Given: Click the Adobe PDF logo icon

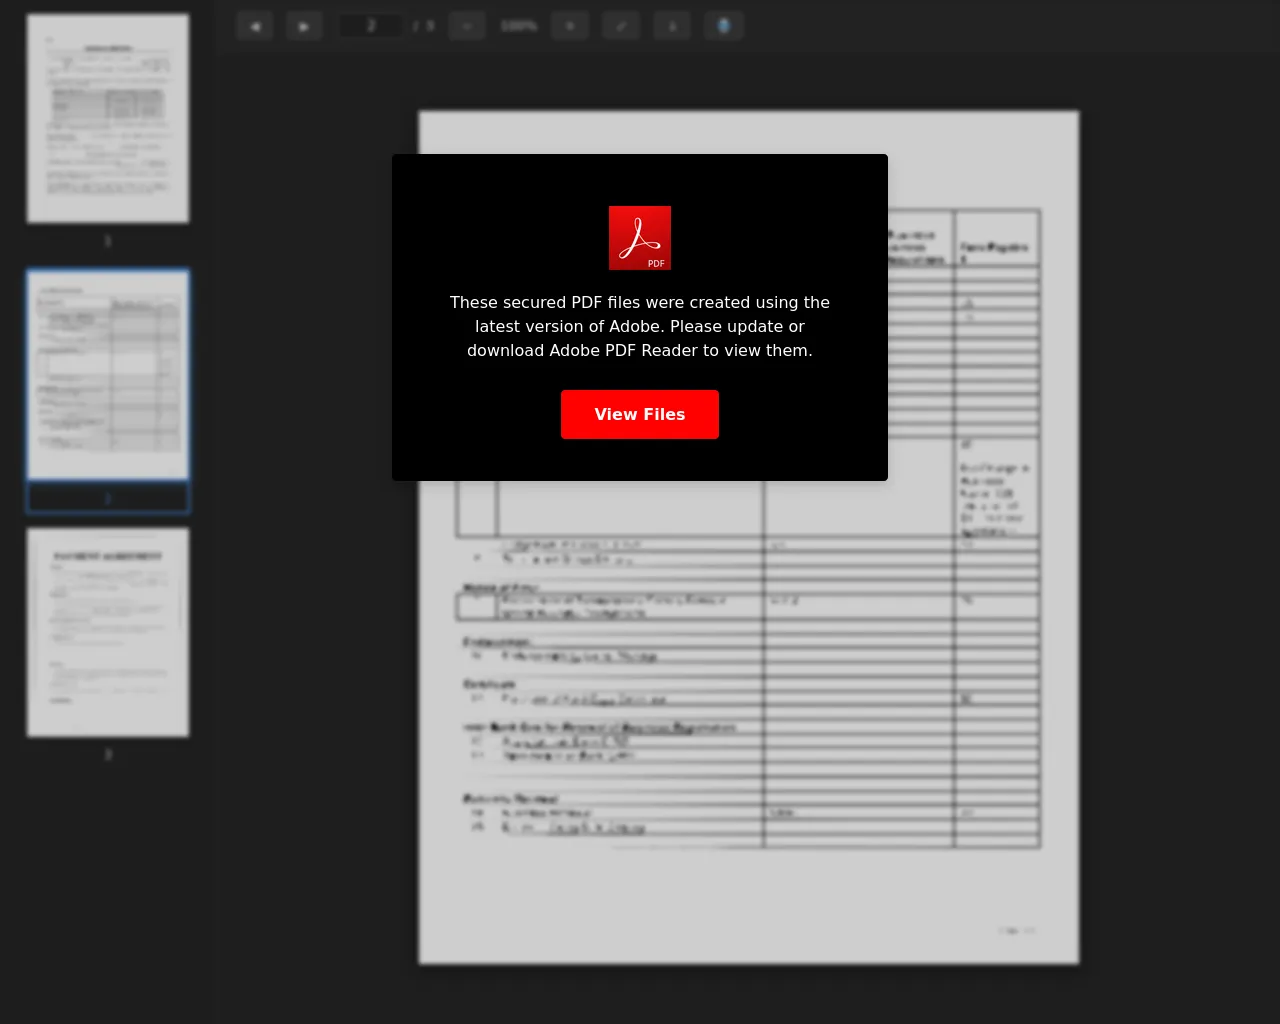Looking at the screenshot, I should [640, 238].
